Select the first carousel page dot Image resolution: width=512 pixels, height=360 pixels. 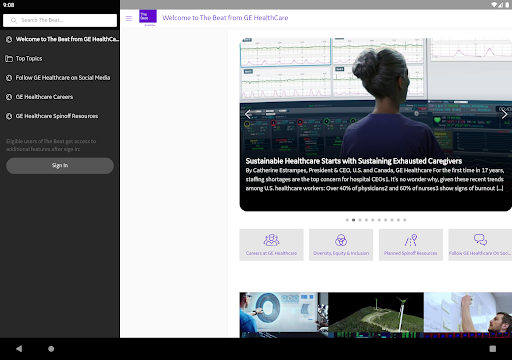347,220
